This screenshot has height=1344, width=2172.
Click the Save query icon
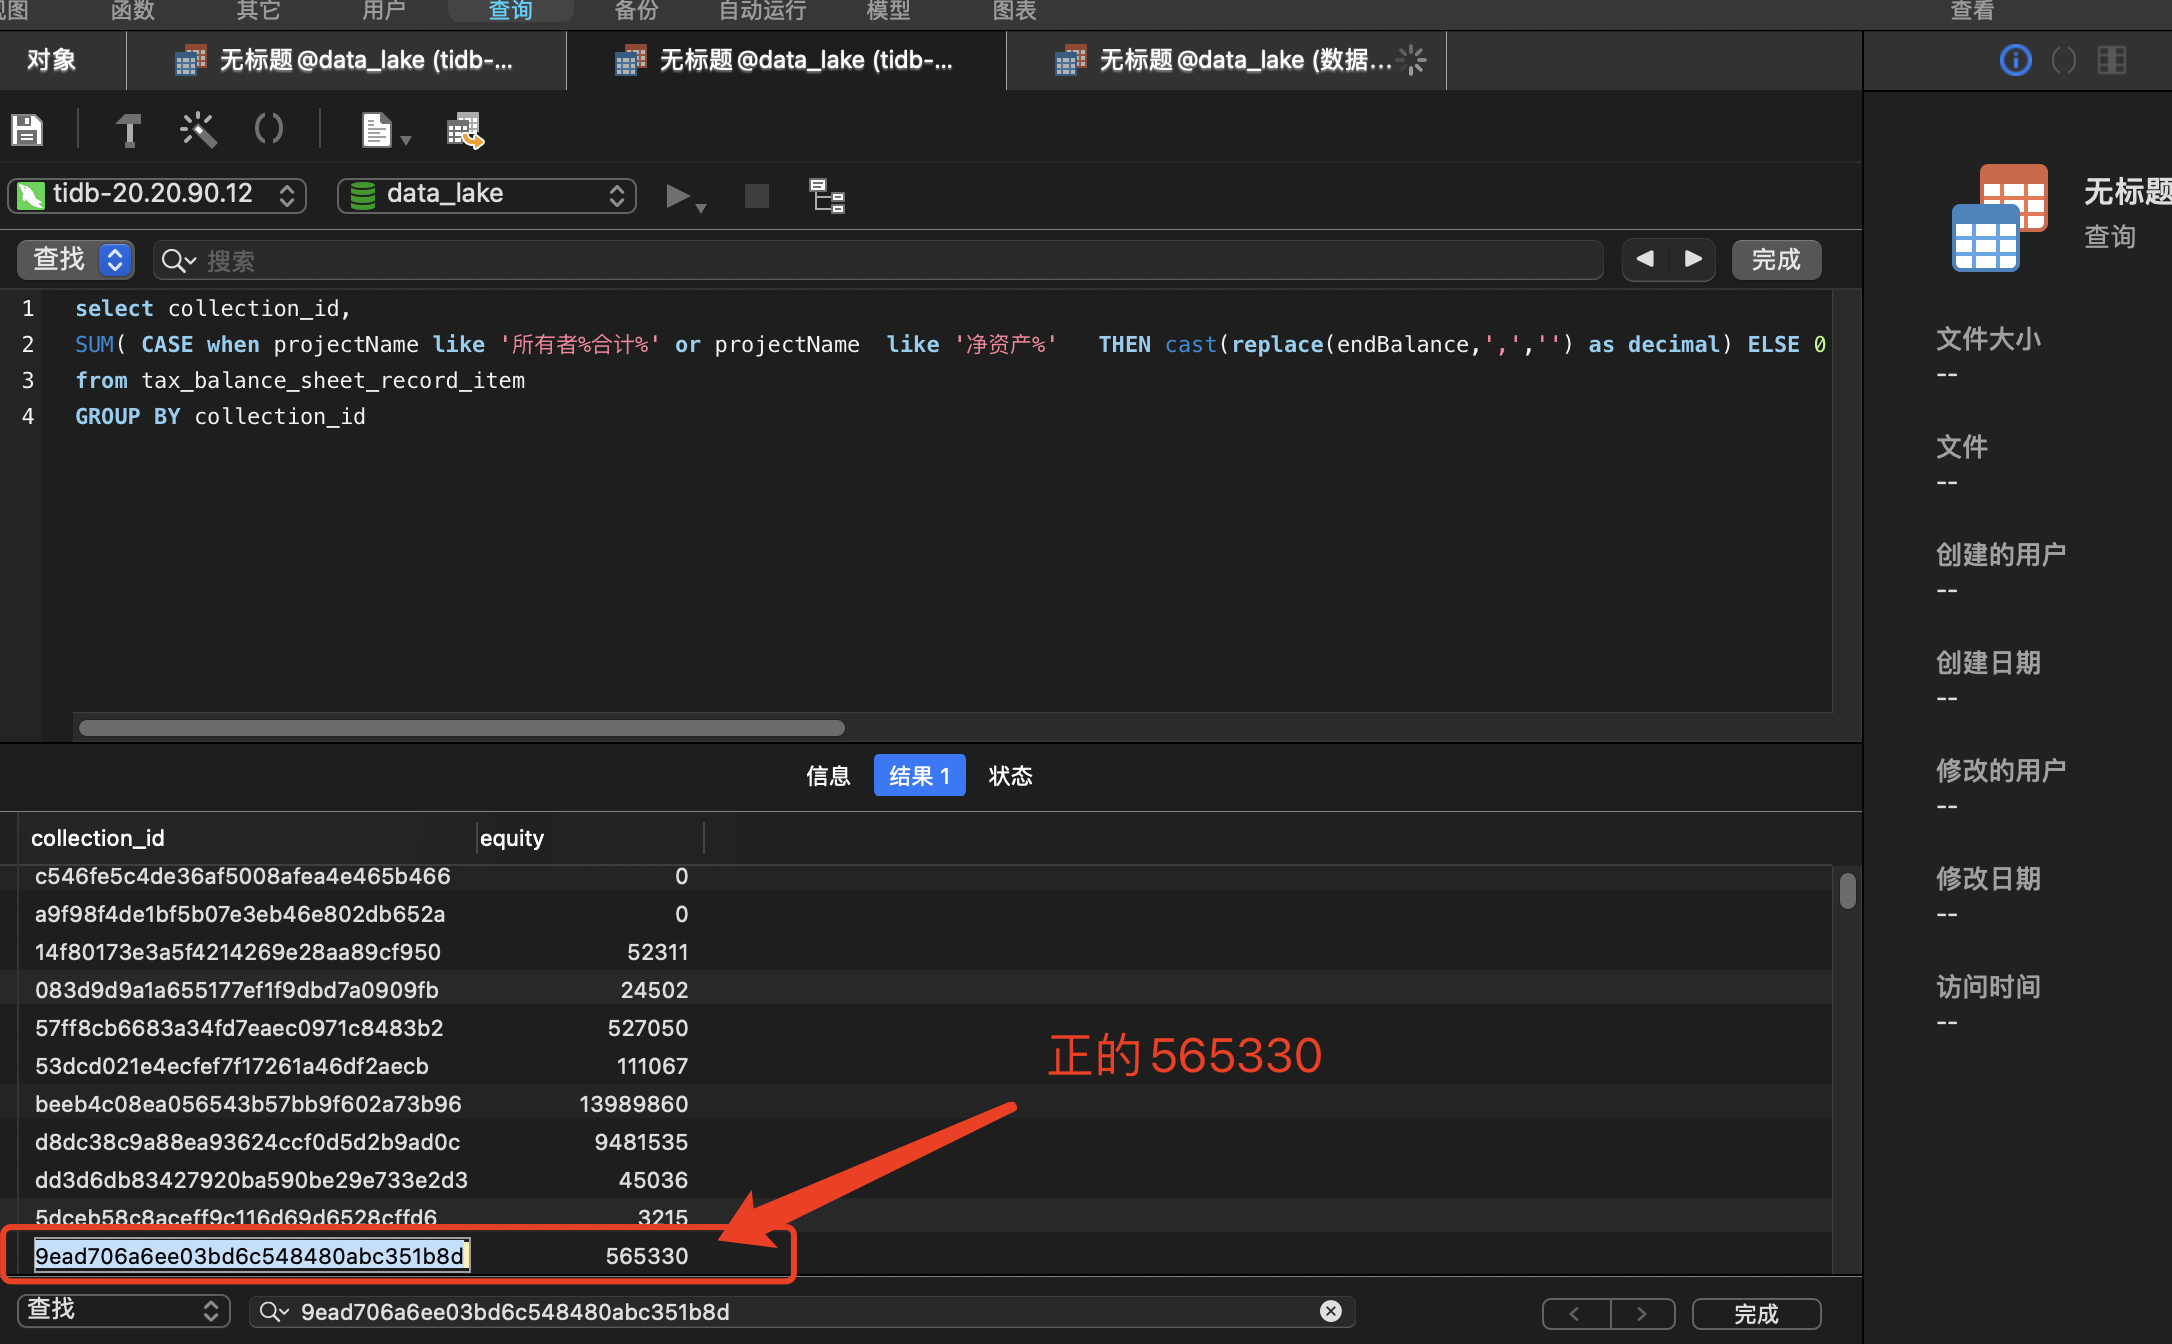coord(27,130)
